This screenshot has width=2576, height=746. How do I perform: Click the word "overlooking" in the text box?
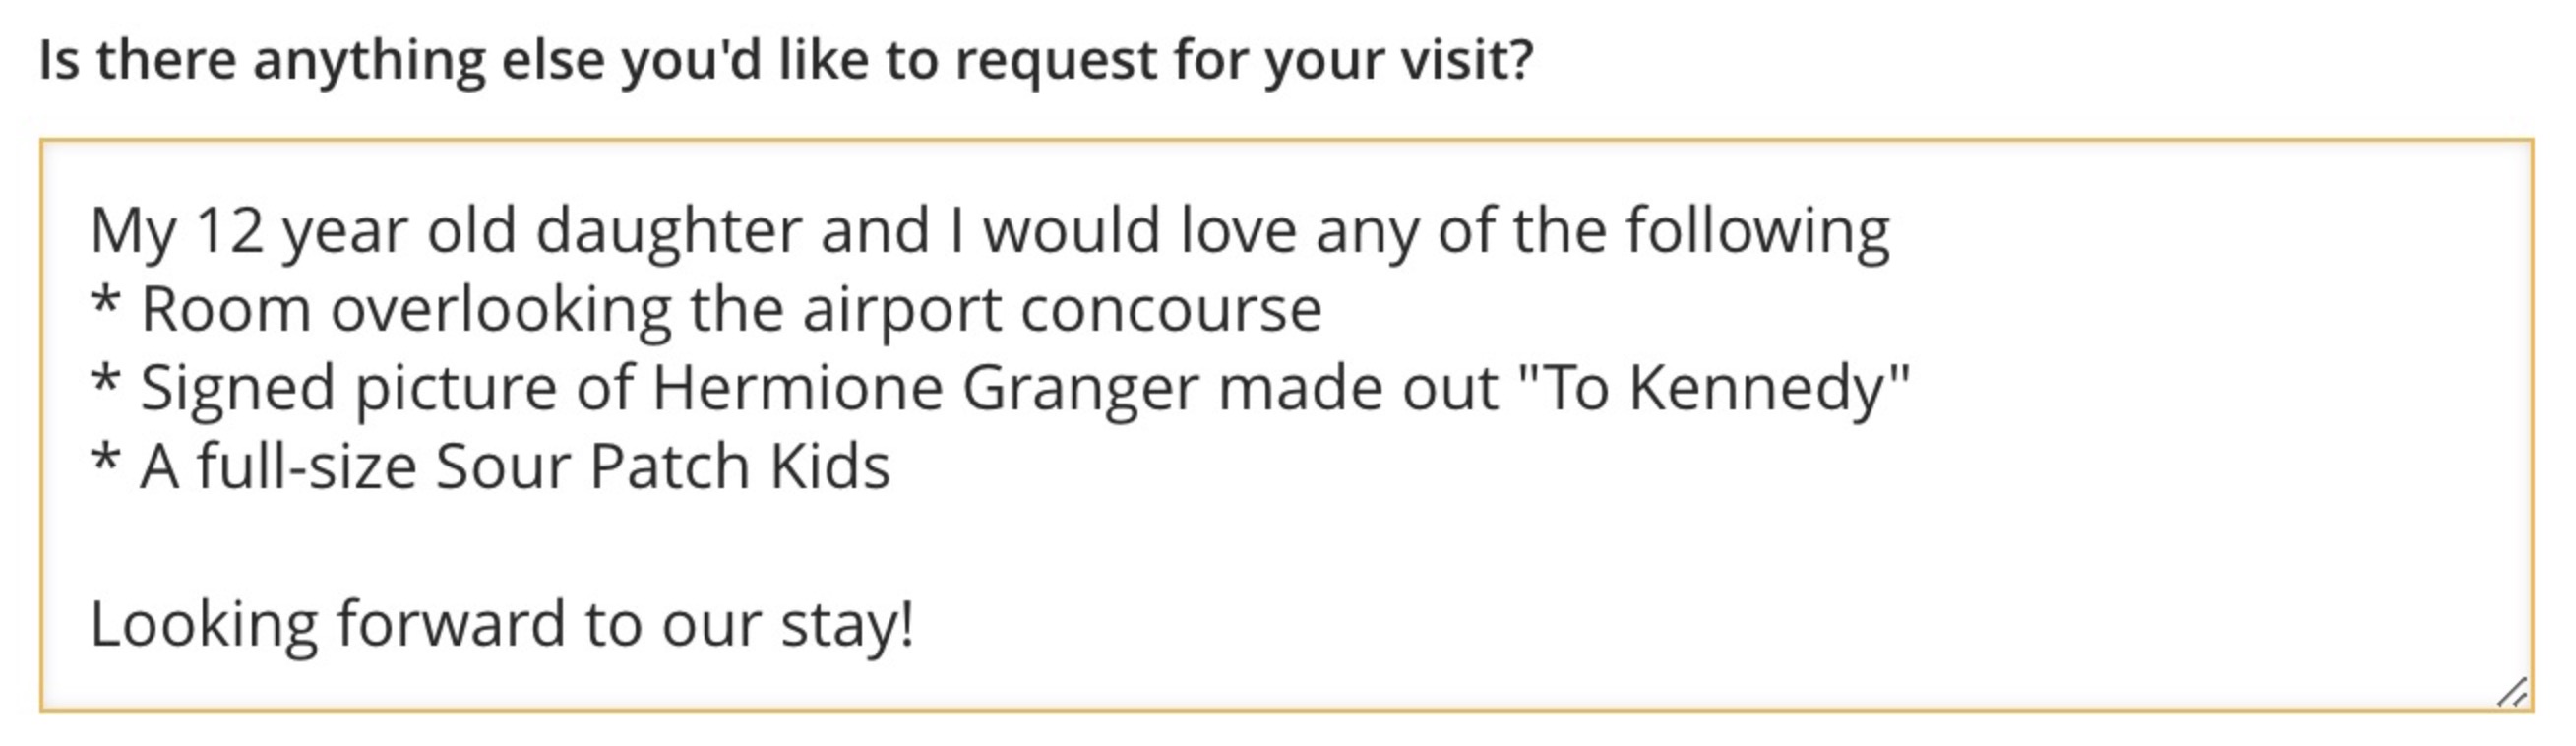500,309
